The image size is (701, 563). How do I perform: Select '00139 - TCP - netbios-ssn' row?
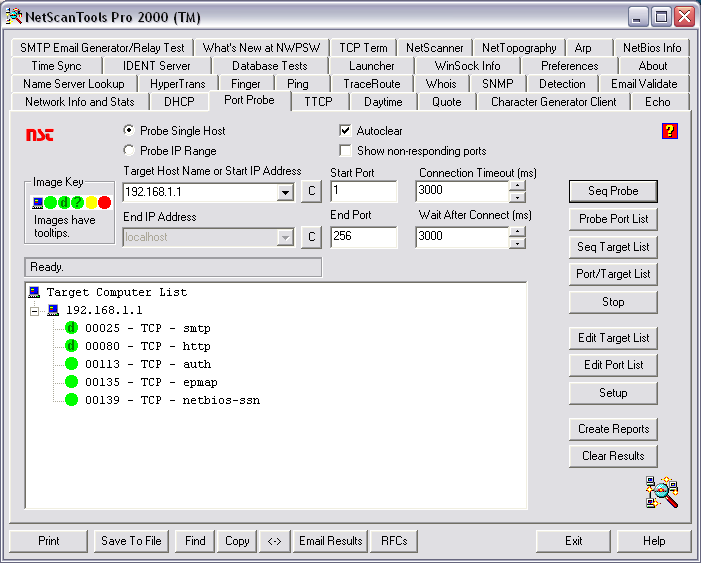[173, 400]
